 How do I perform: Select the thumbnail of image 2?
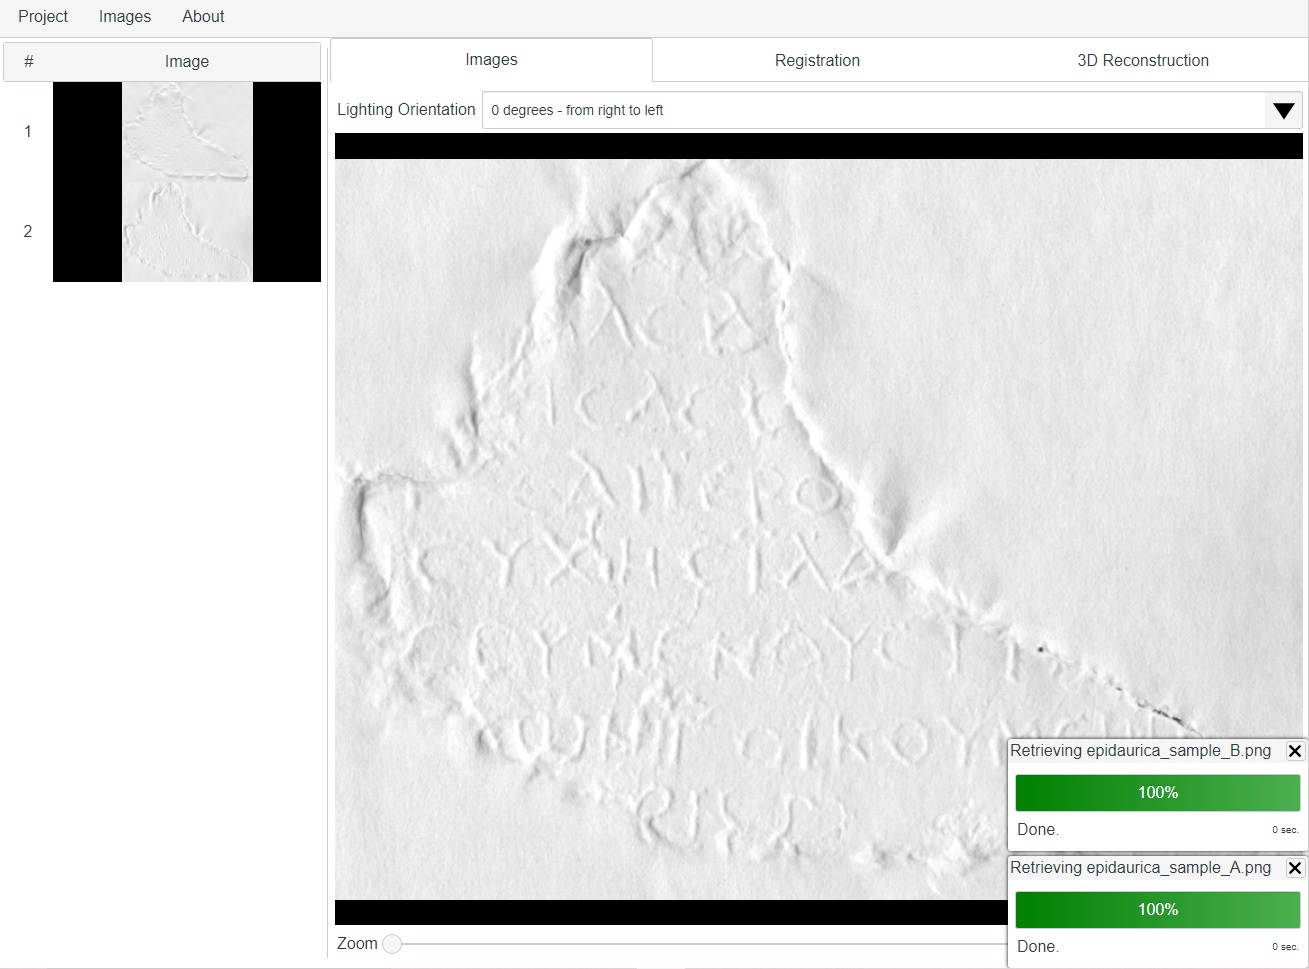[x=187, y=232]
